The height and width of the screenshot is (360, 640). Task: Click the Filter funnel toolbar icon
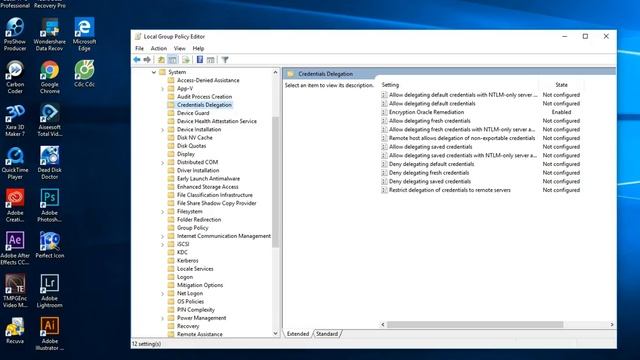(x=225, y=60)
